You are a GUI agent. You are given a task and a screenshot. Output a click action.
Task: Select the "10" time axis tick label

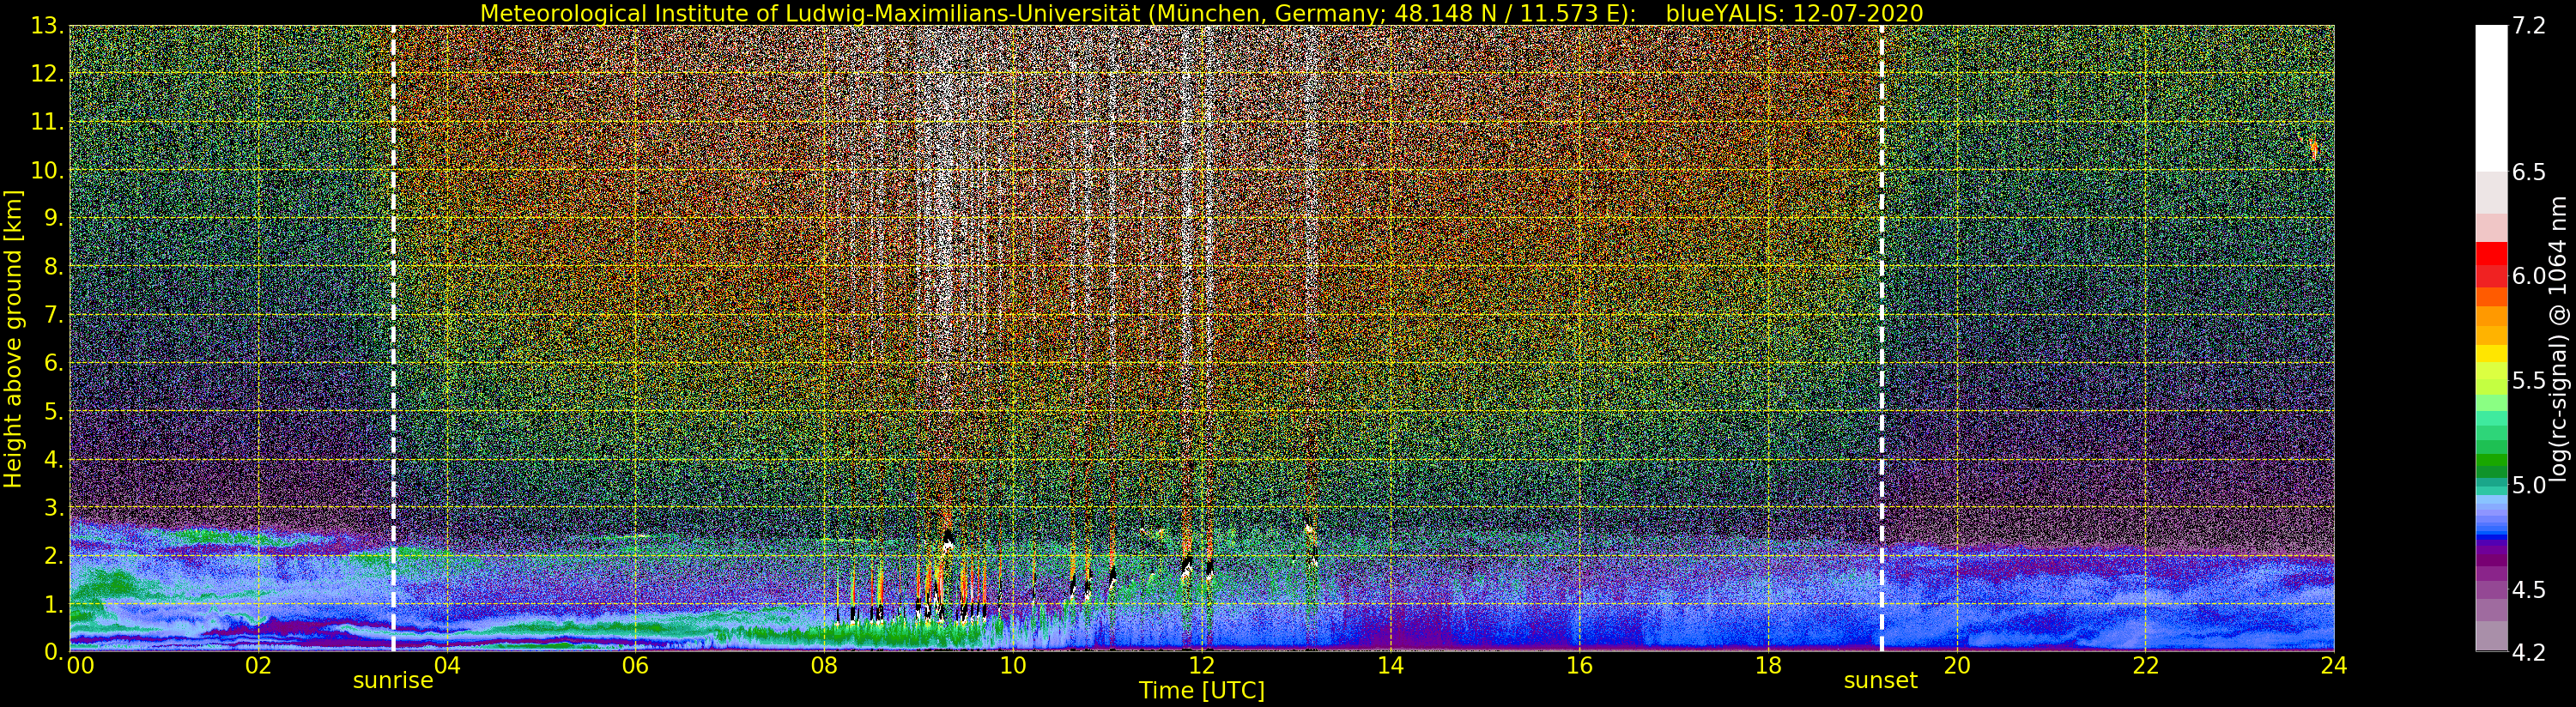coord(1013,666)
